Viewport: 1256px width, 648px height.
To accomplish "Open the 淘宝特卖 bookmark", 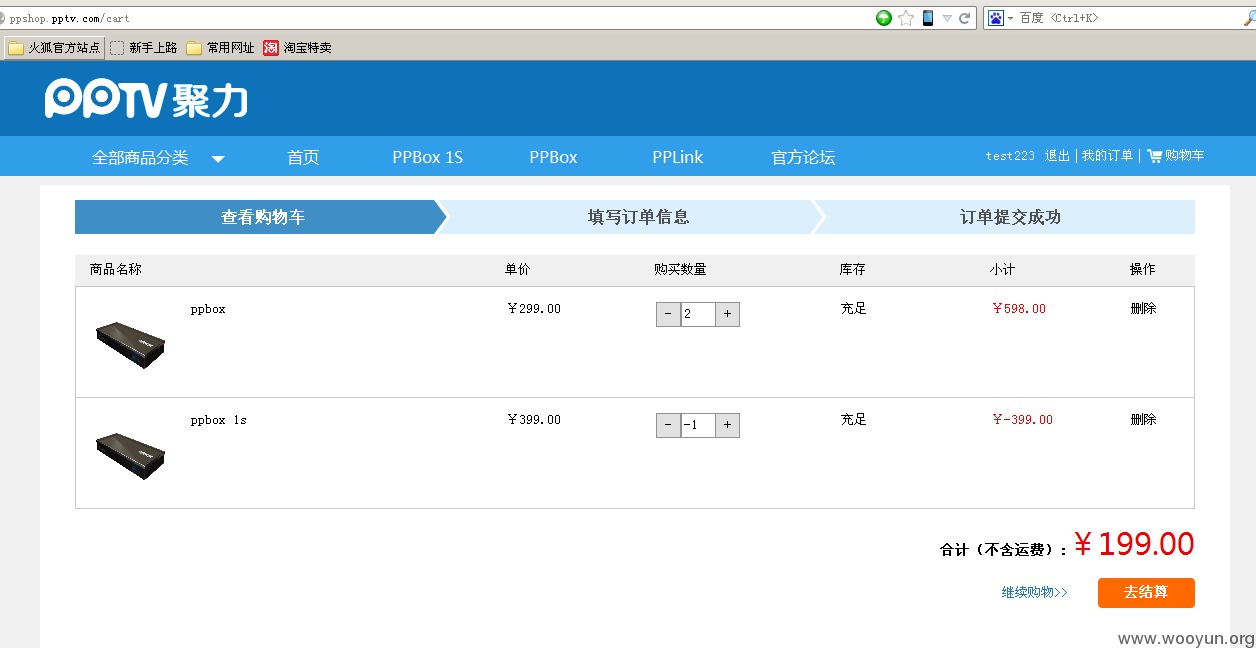I will point(297,47).
